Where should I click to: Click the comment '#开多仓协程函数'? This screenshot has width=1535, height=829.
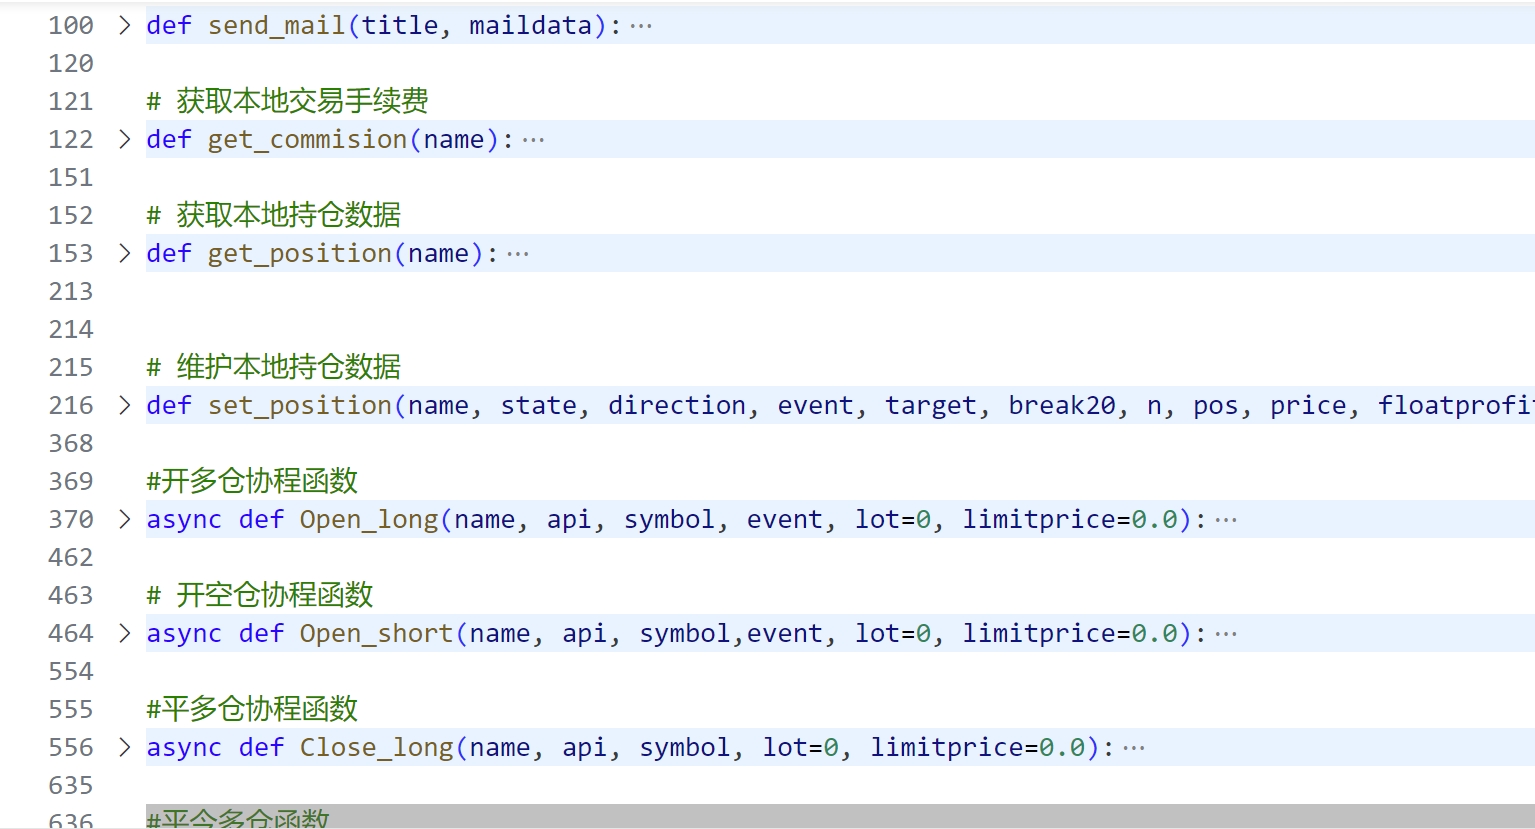pyautogui.click(x=252, y=481)
